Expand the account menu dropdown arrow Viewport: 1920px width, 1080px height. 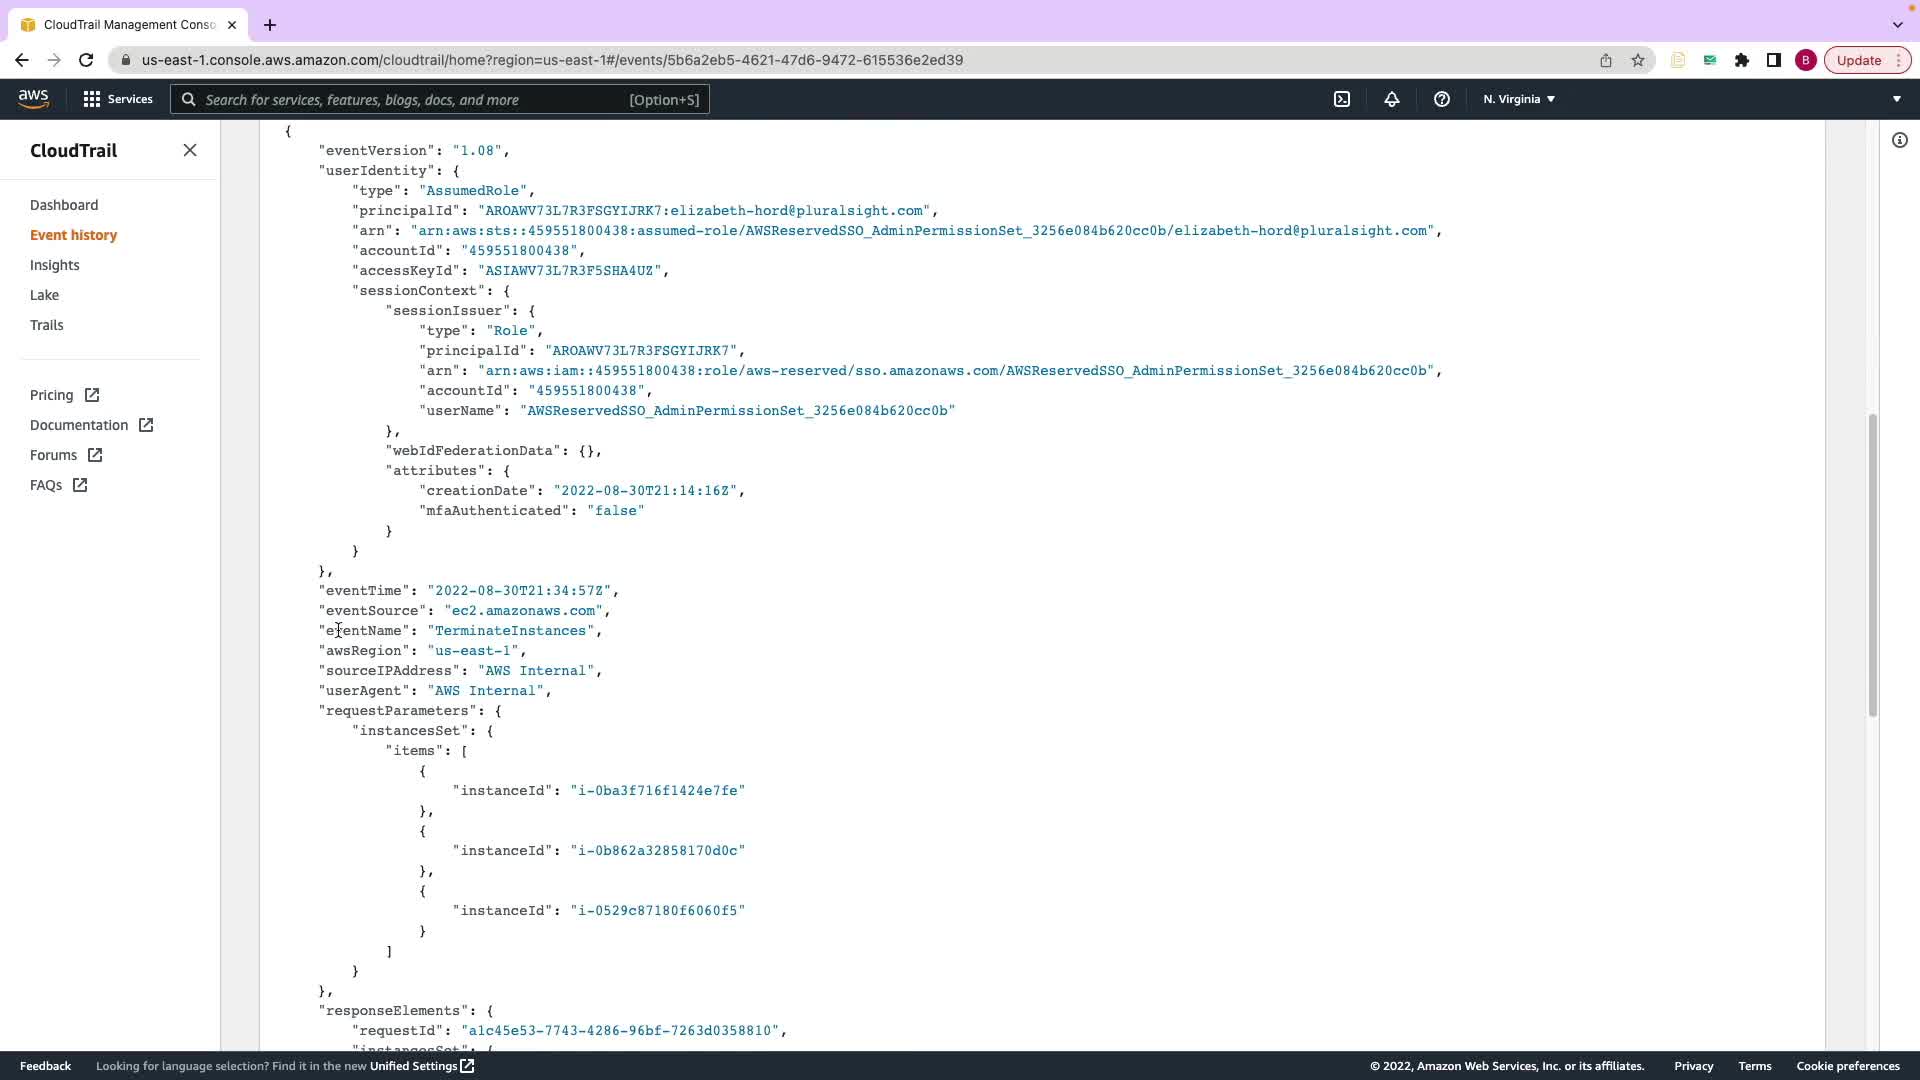1896,99
